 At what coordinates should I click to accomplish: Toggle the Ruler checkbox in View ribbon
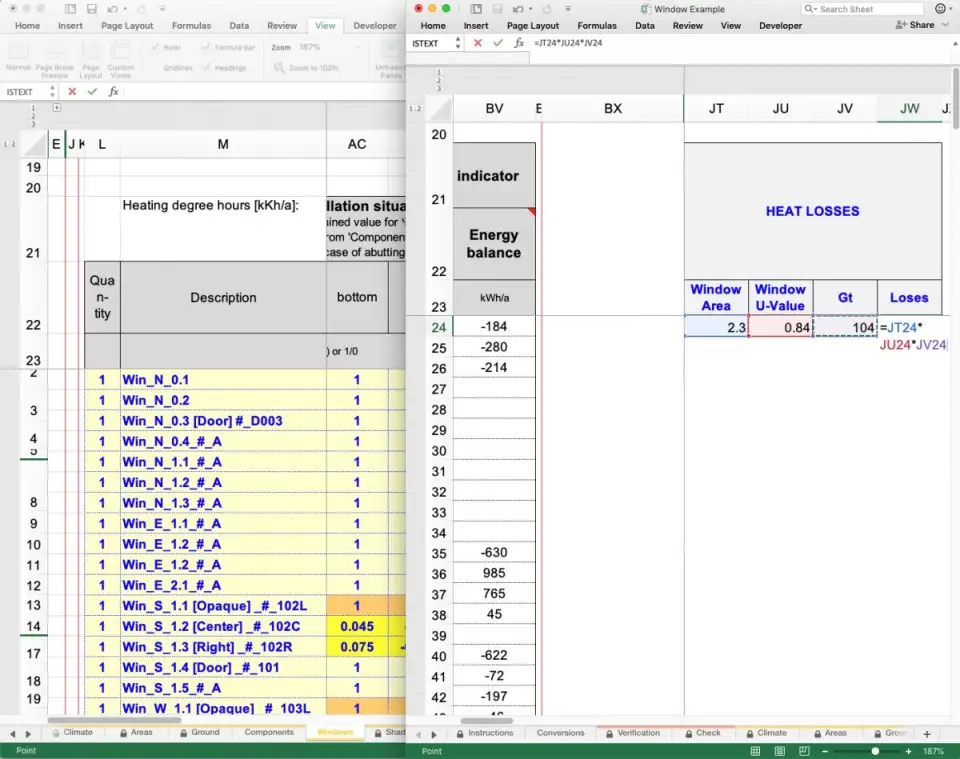click(x=158, y=47)
